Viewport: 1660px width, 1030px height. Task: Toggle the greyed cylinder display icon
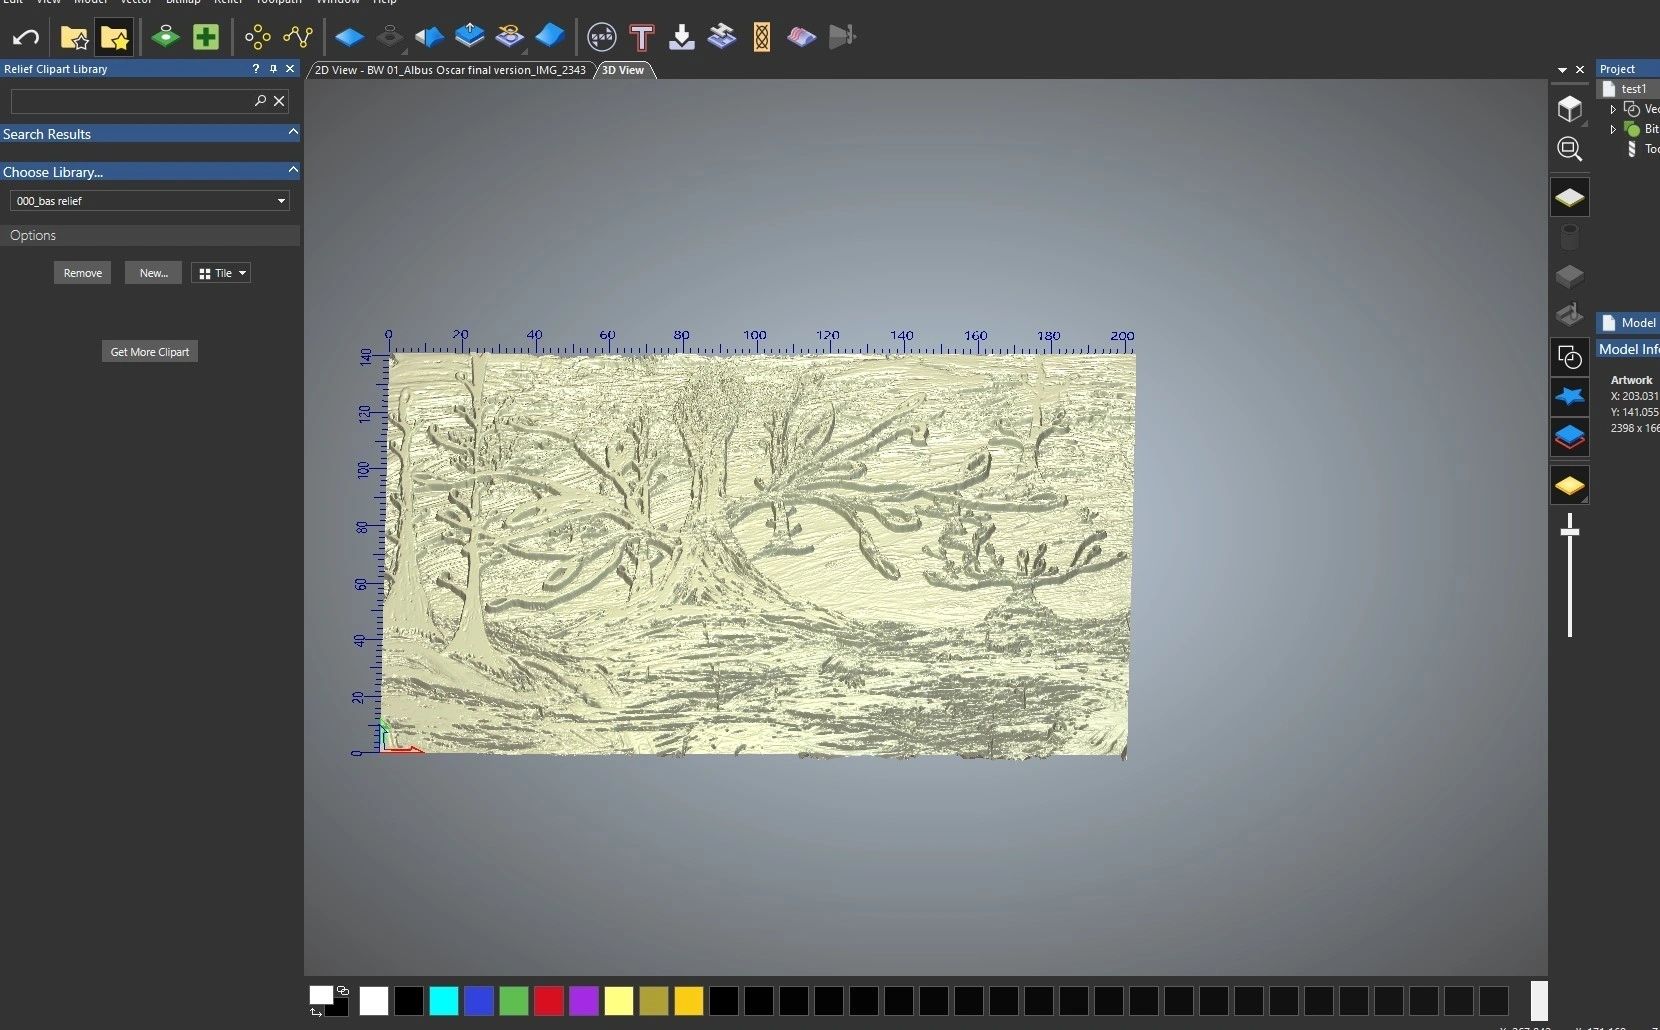click(1570, 237)
